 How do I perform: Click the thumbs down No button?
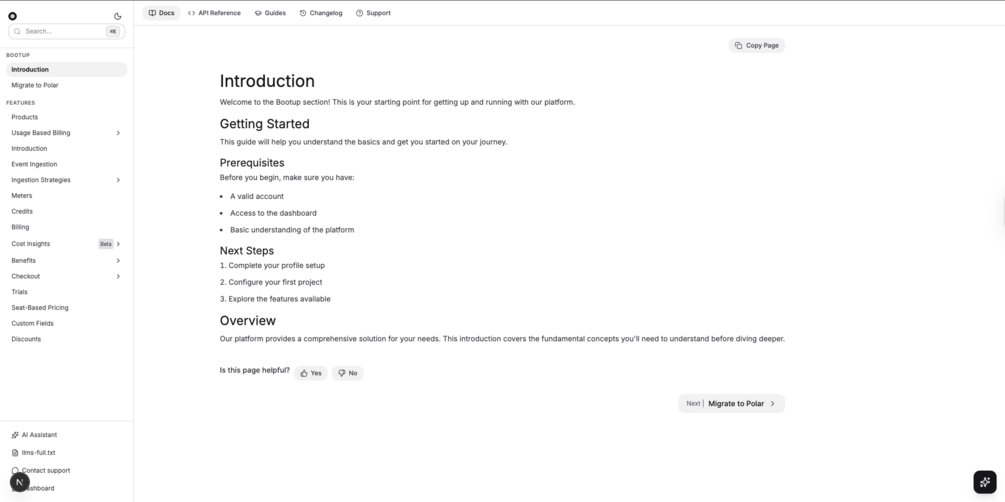pyautogui.click(x=348, y=373)
